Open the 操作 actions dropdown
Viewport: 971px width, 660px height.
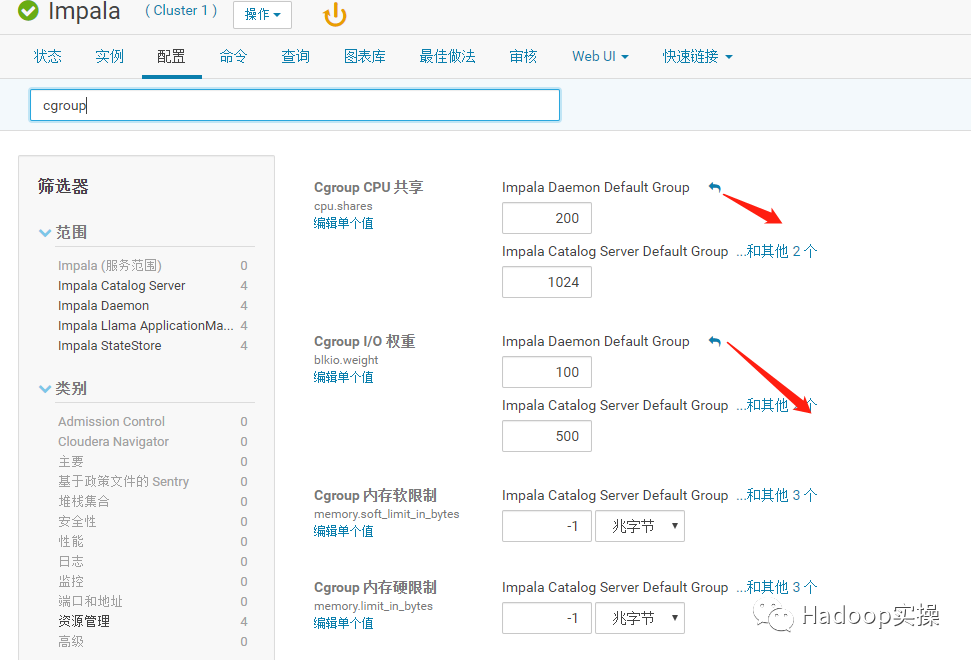263,14
